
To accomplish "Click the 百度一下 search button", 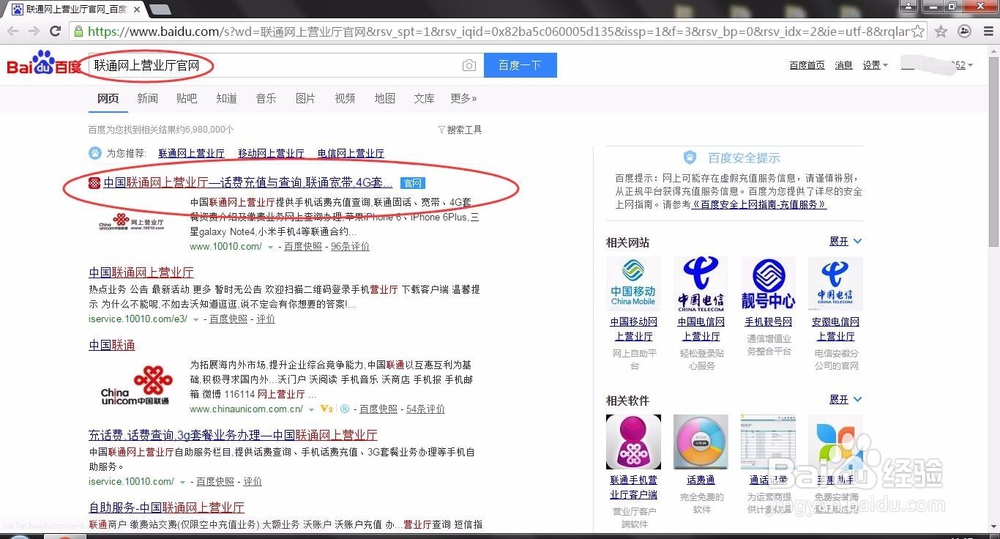I will 520,65.
